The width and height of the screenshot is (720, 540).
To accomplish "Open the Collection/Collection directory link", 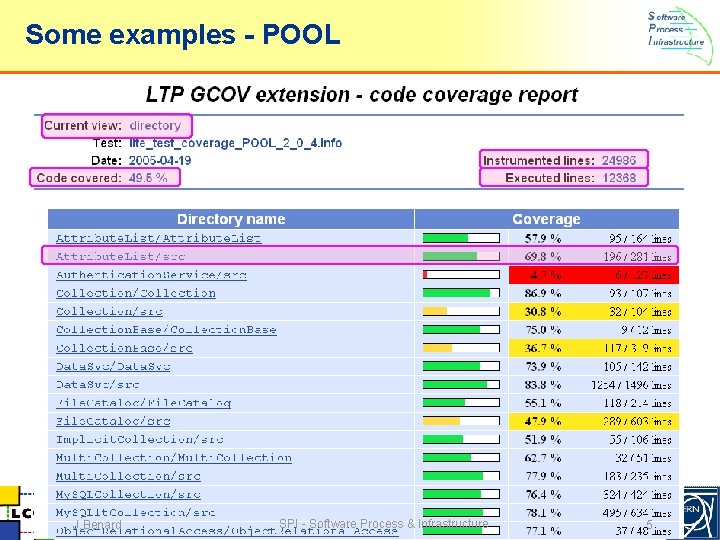I will [135, 293].
